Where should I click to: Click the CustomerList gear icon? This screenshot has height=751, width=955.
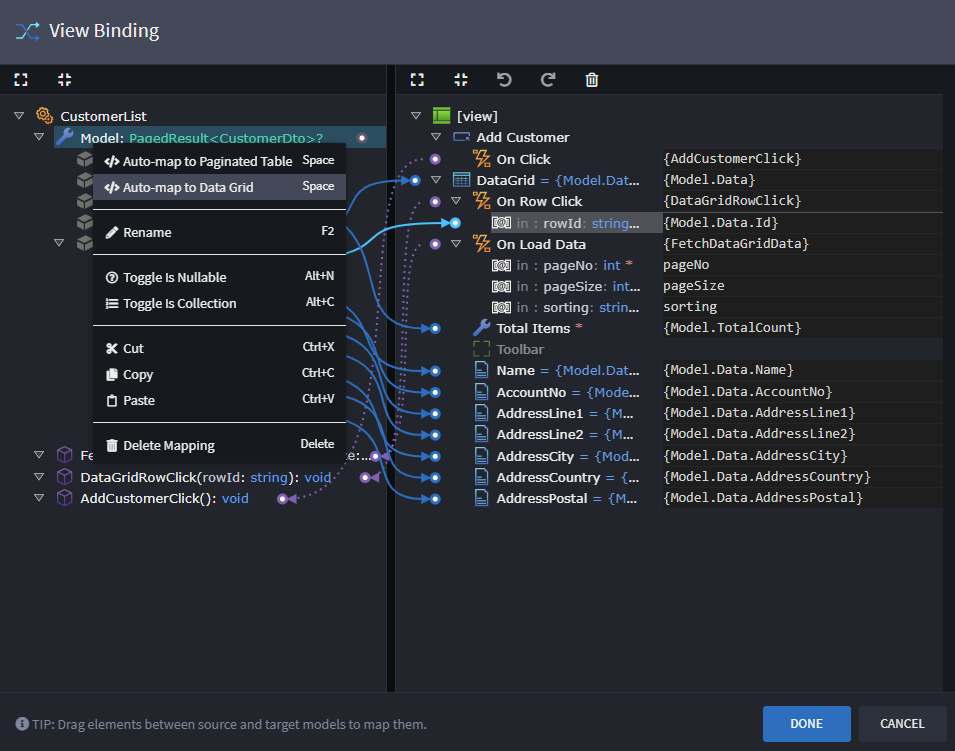click(x=44, y=115)
